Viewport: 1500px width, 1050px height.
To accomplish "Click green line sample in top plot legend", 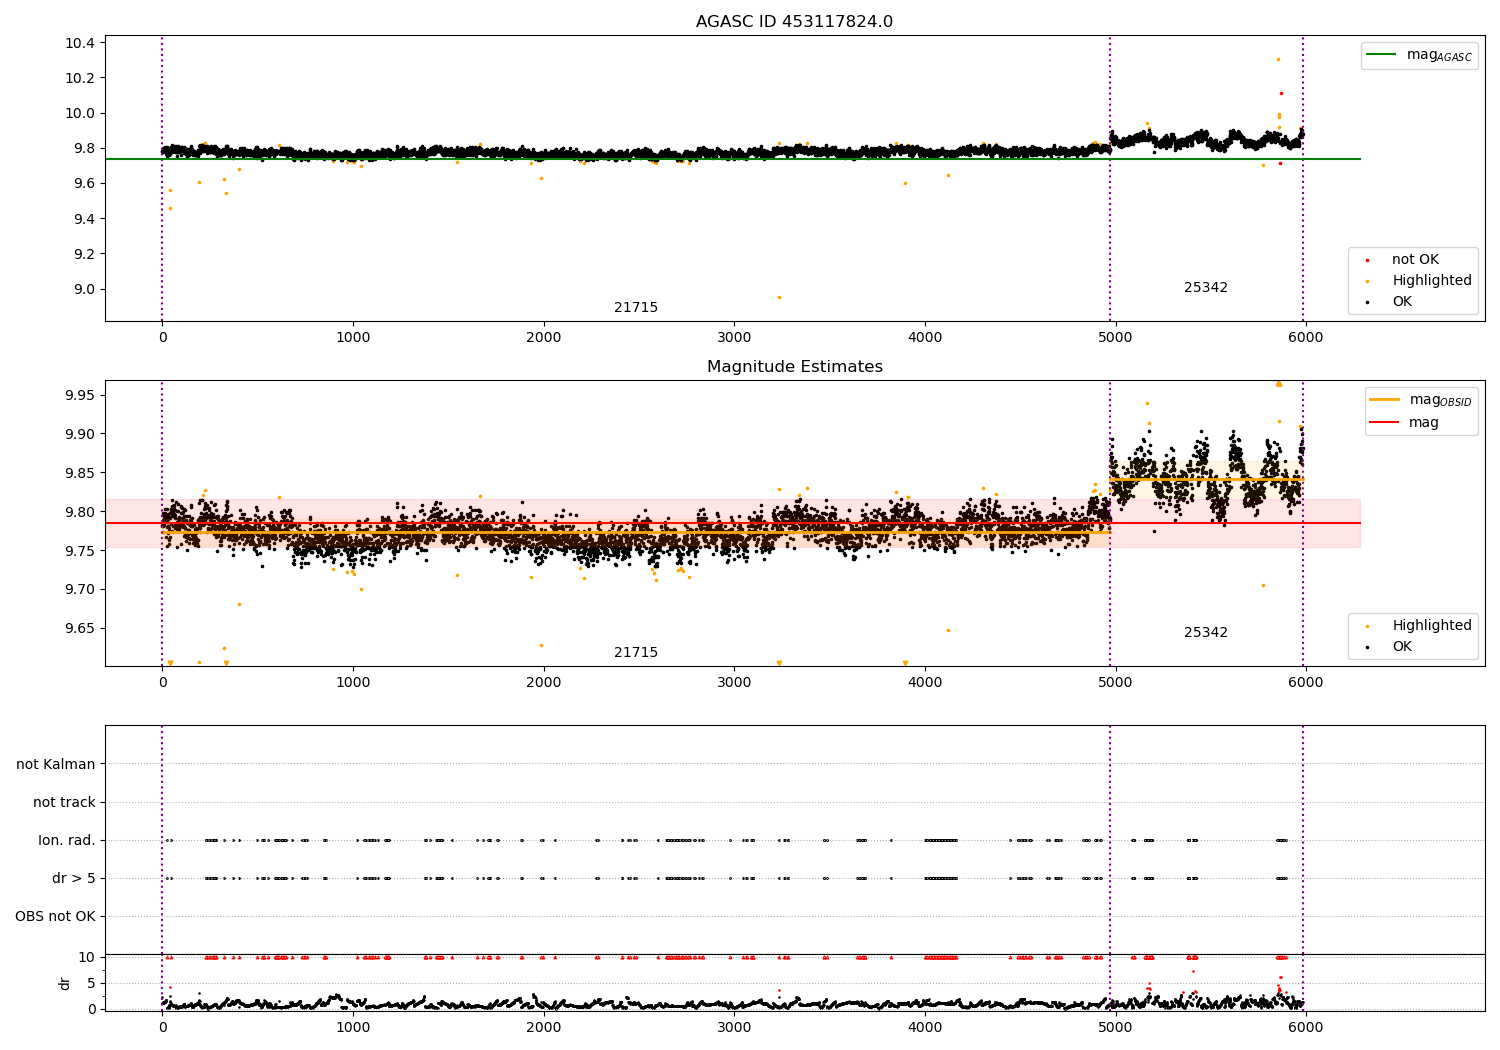I will pos(1381,55).
